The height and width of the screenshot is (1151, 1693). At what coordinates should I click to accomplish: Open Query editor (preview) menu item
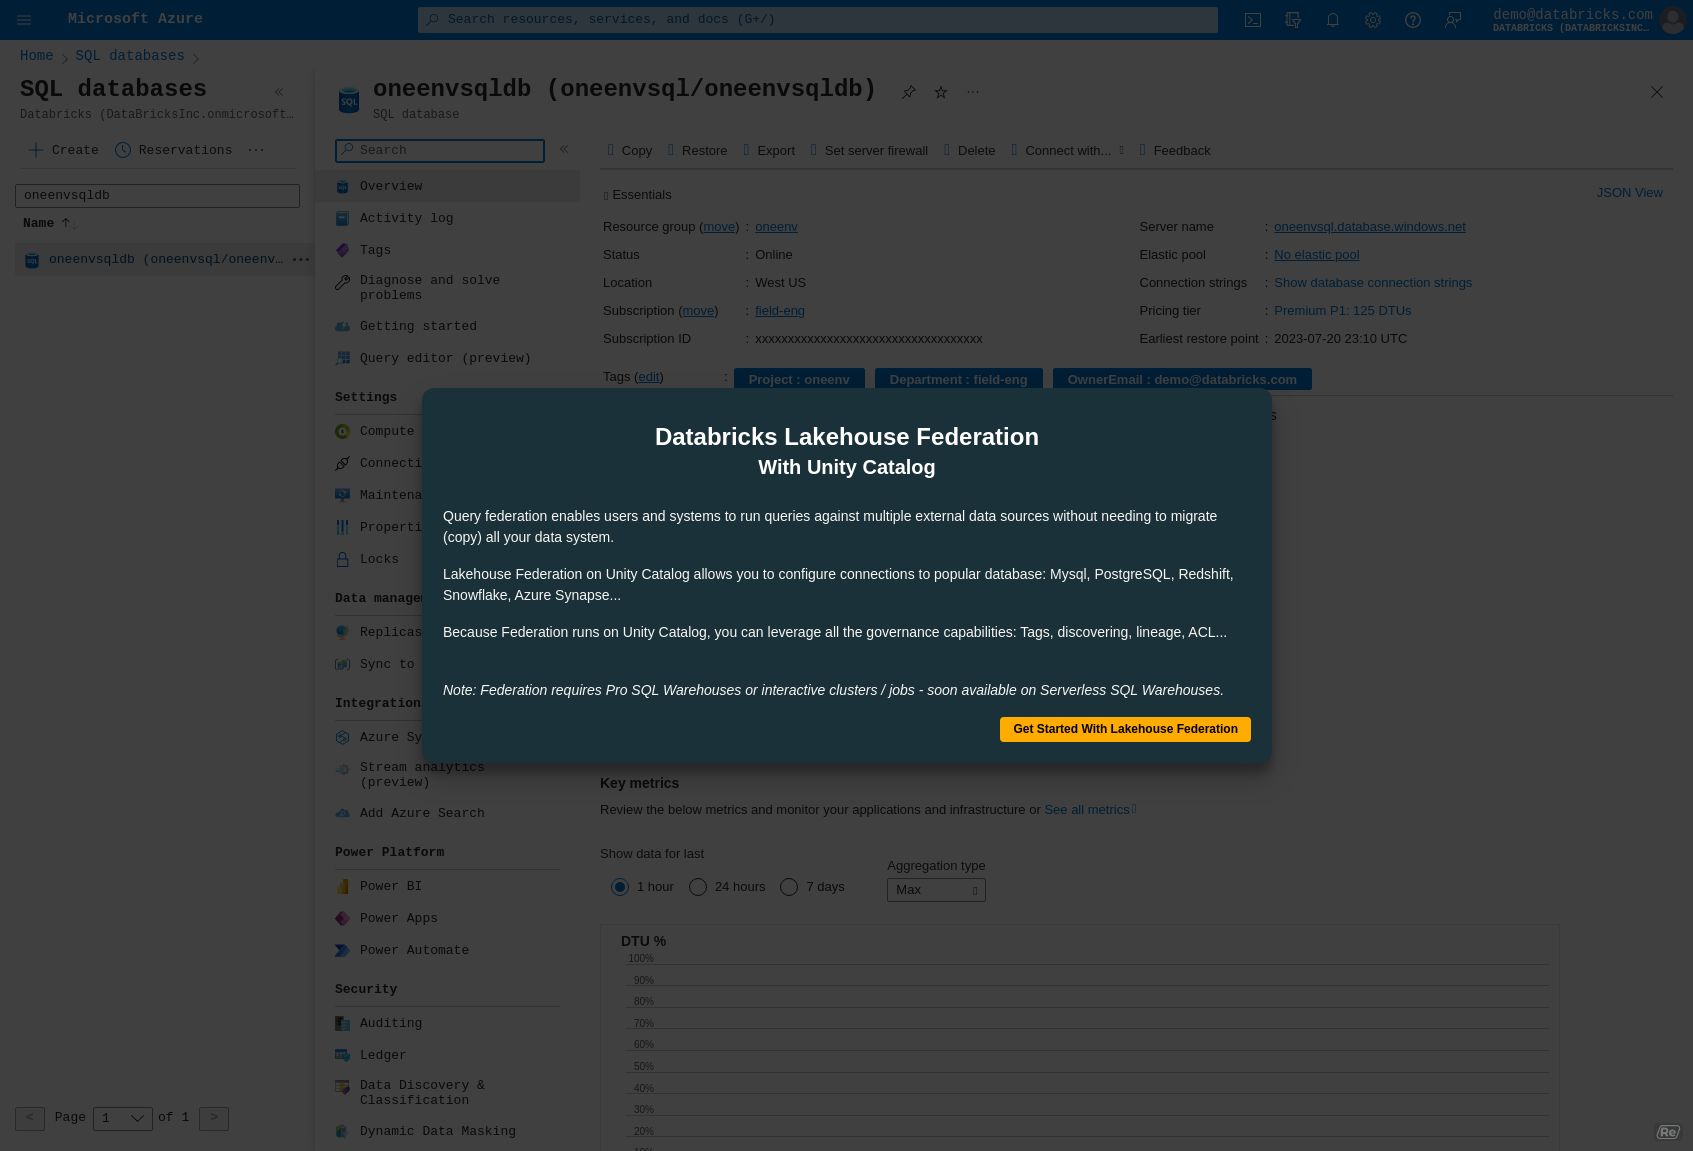445,358
